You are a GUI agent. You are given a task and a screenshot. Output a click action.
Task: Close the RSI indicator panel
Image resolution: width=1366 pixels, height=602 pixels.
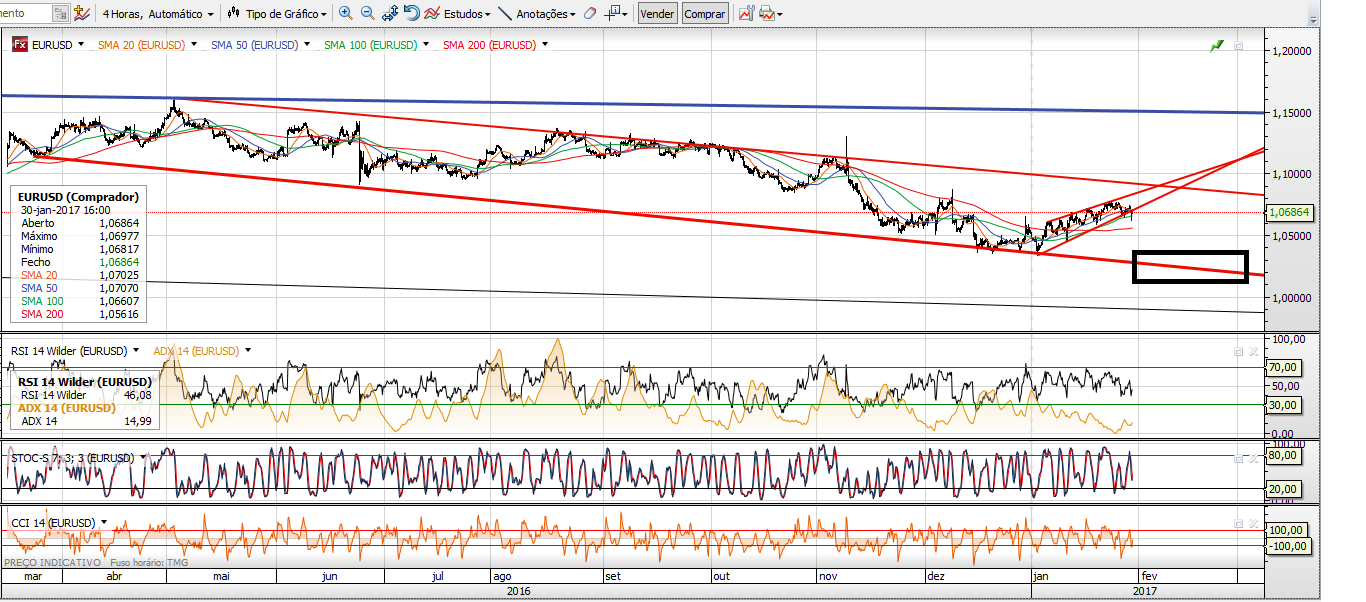(x=1253, y=351)
